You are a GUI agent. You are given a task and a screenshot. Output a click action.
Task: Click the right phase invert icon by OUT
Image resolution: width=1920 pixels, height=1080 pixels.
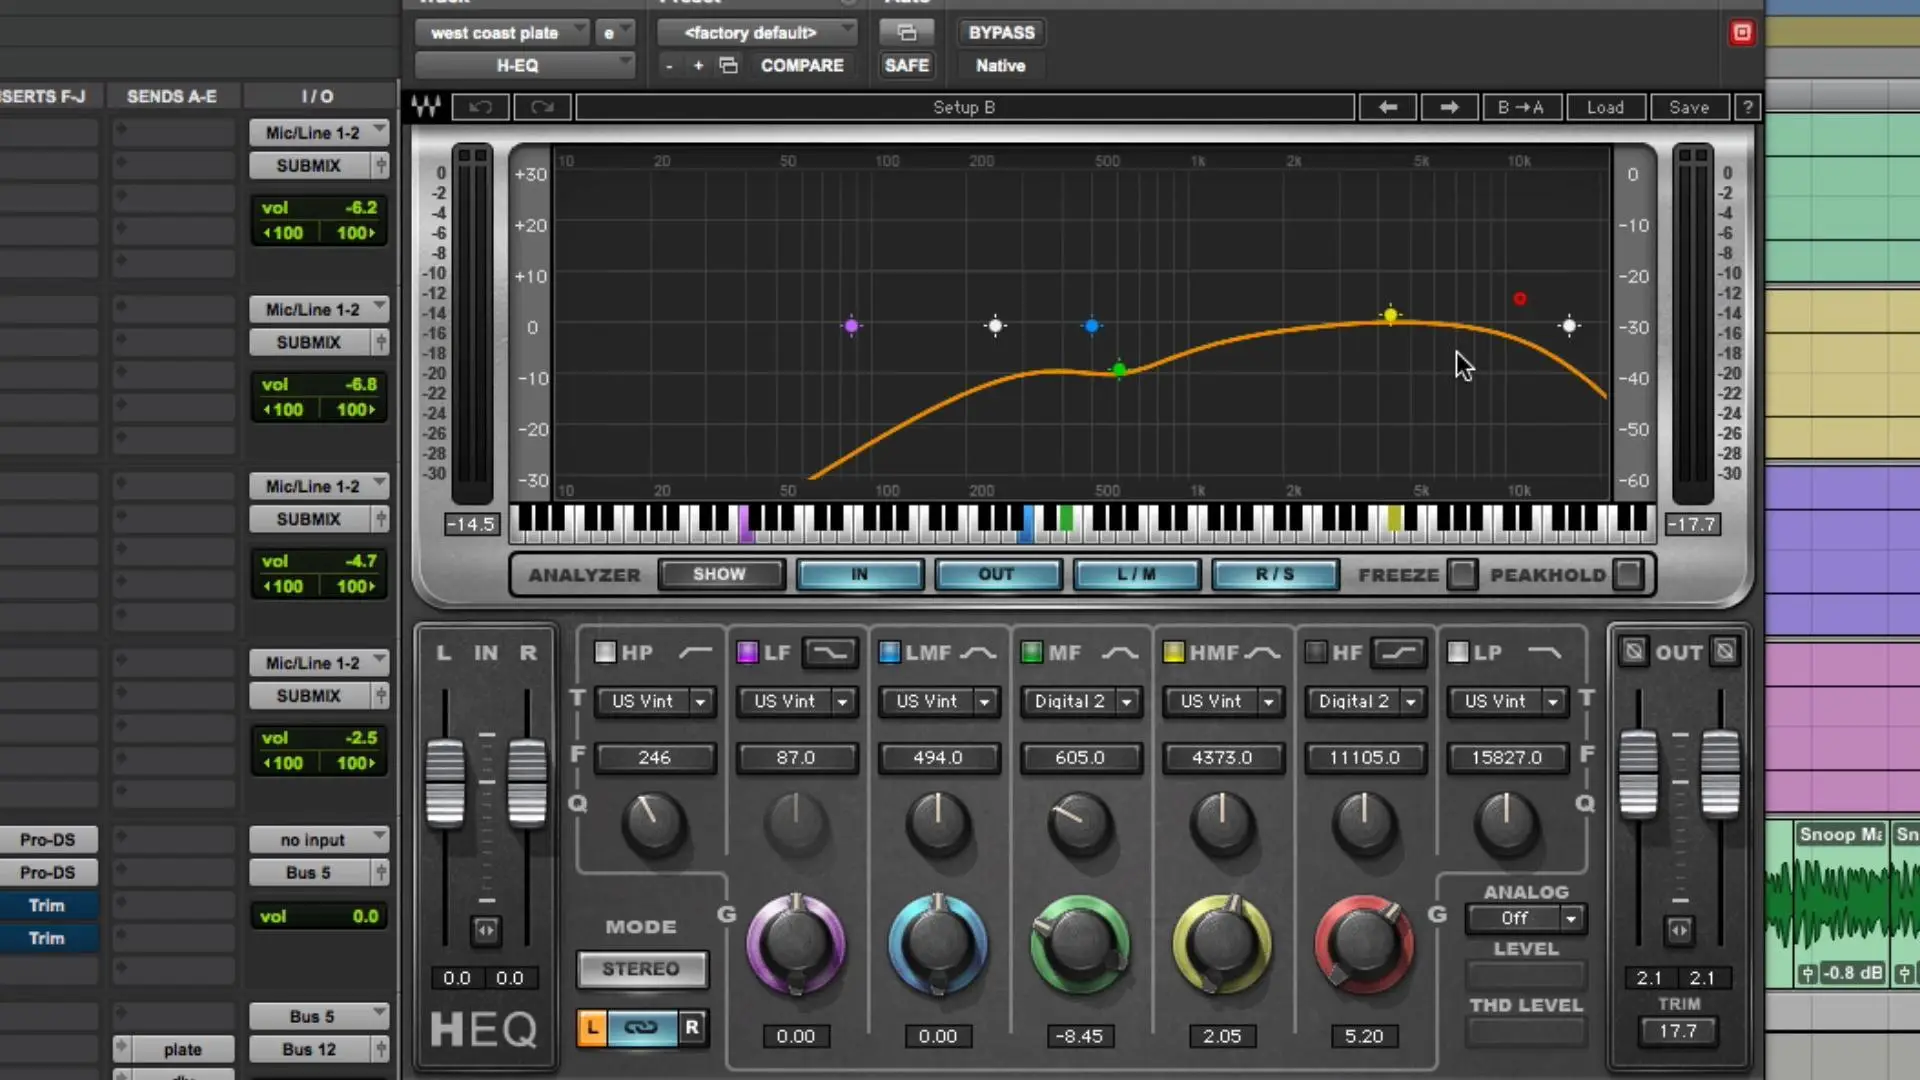(x=1725, y=652)
